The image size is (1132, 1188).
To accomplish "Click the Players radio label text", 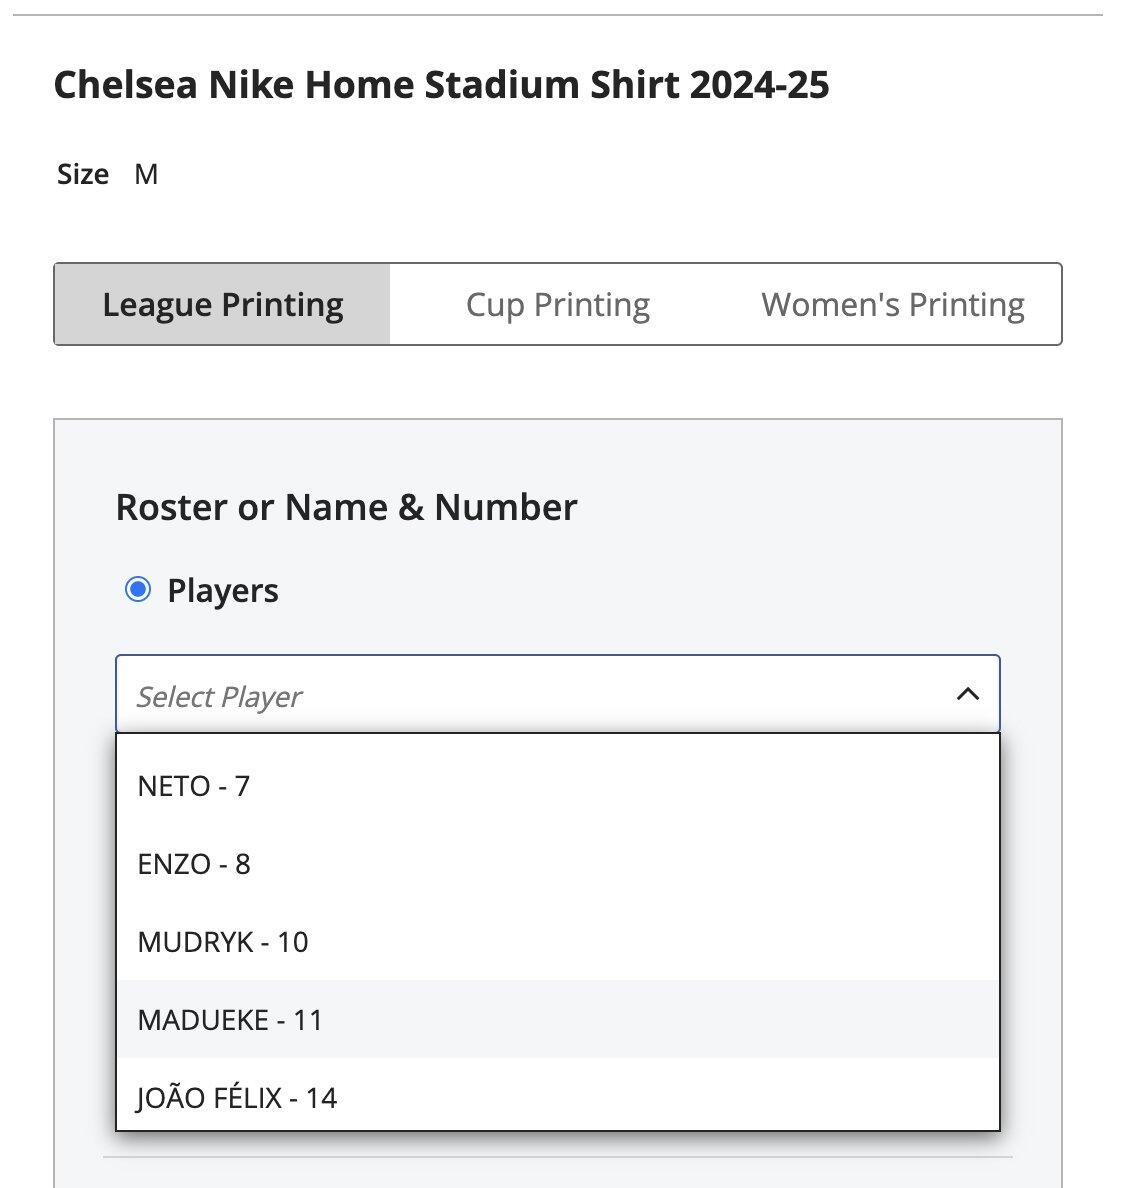I will 223,591.
